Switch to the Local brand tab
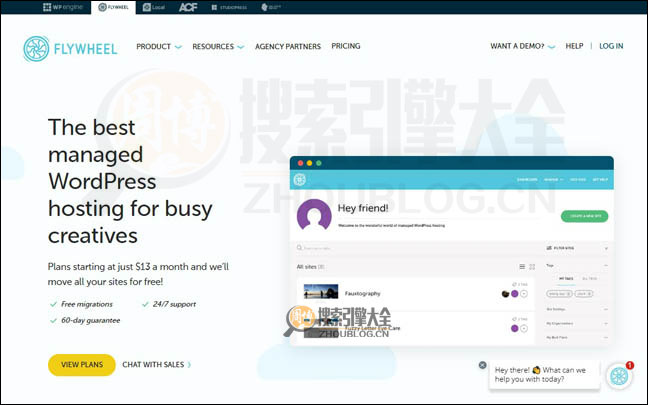Viewport: 648px width, 405px height. [154, 7]
